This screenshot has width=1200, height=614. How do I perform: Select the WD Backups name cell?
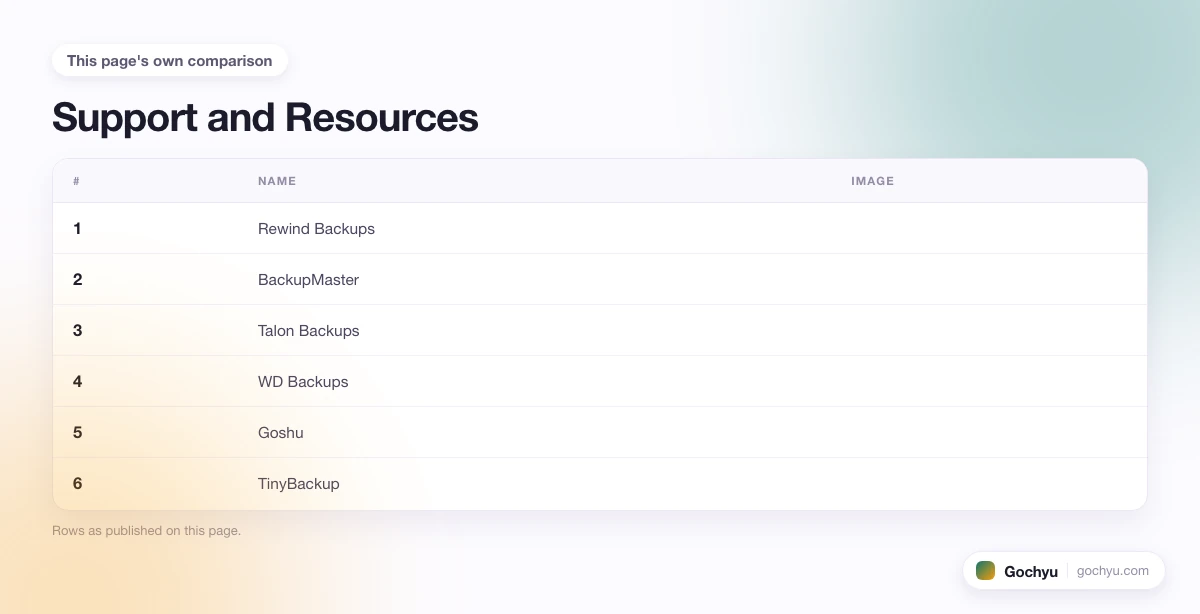tap(303, 382)
